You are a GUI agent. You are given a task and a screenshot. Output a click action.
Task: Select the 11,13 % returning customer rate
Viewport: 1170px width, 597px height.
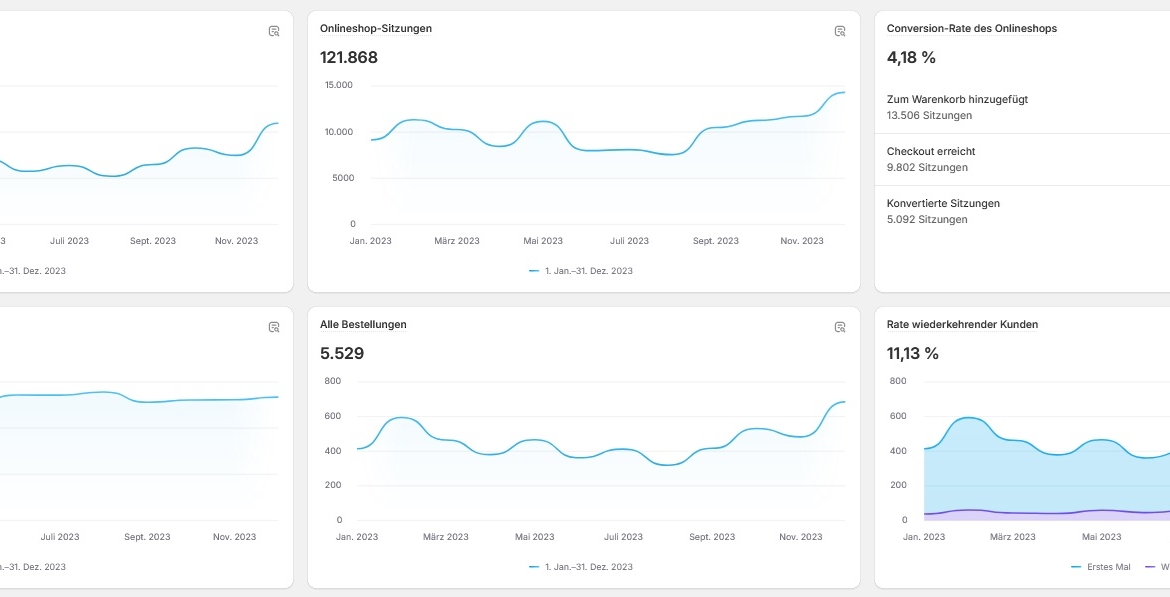pos(913,354)
